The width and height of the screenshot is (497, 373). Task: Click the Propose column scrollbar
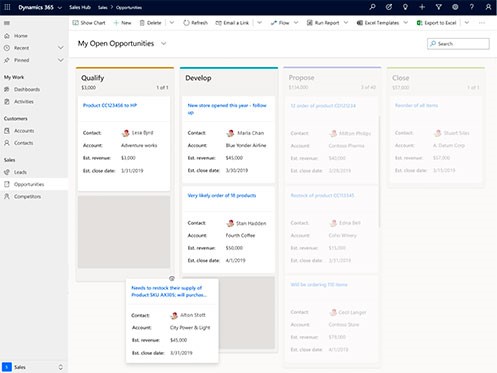click(x=380, y=172)
